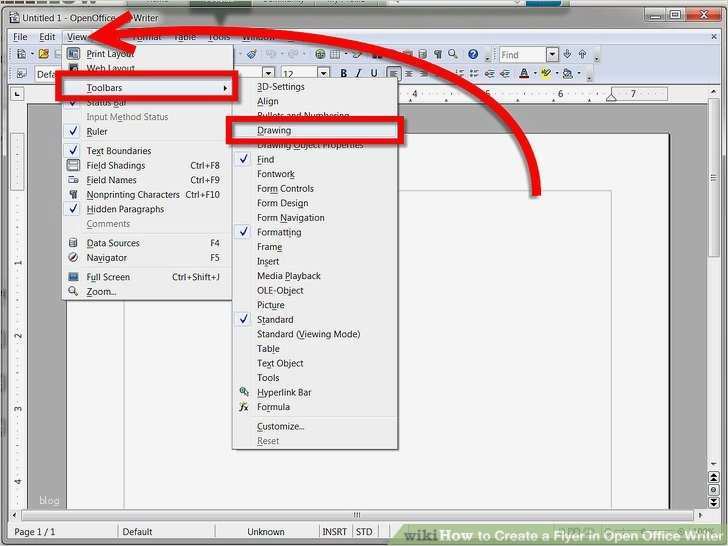The height and width of the screenshot is (546, 728).
Task: Click the Hyperlink globe icon in toolbar
Action: (320, 54)
